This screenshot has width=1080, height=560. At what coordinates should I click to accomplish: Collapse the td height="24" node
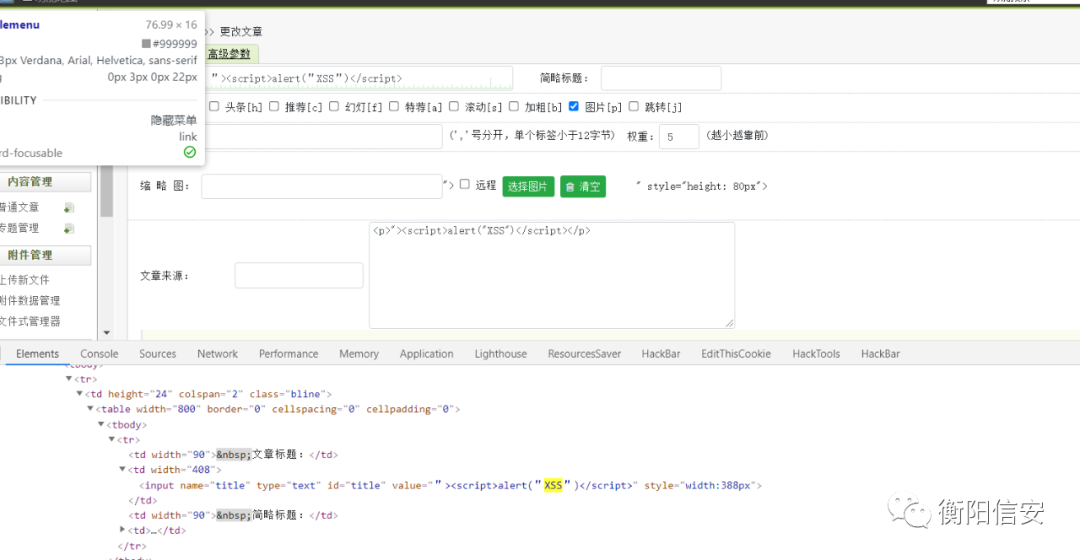(79, 394)
